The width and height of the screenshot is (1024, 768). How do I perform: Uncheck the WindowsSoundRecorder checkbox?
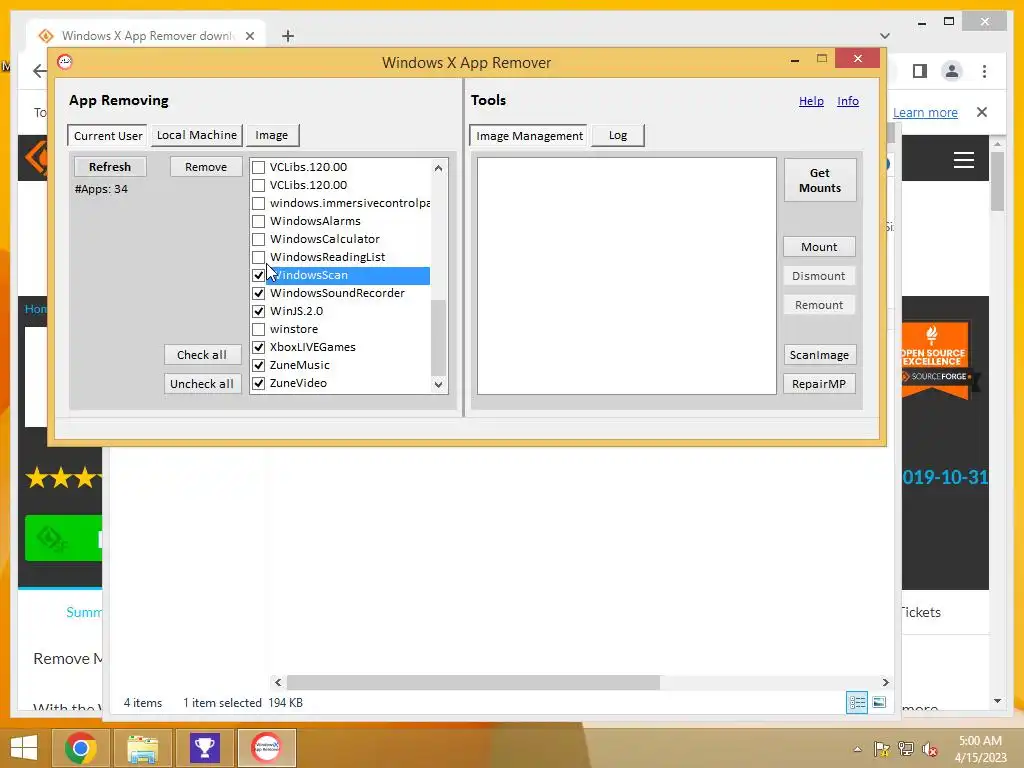[x=259, y=293]
